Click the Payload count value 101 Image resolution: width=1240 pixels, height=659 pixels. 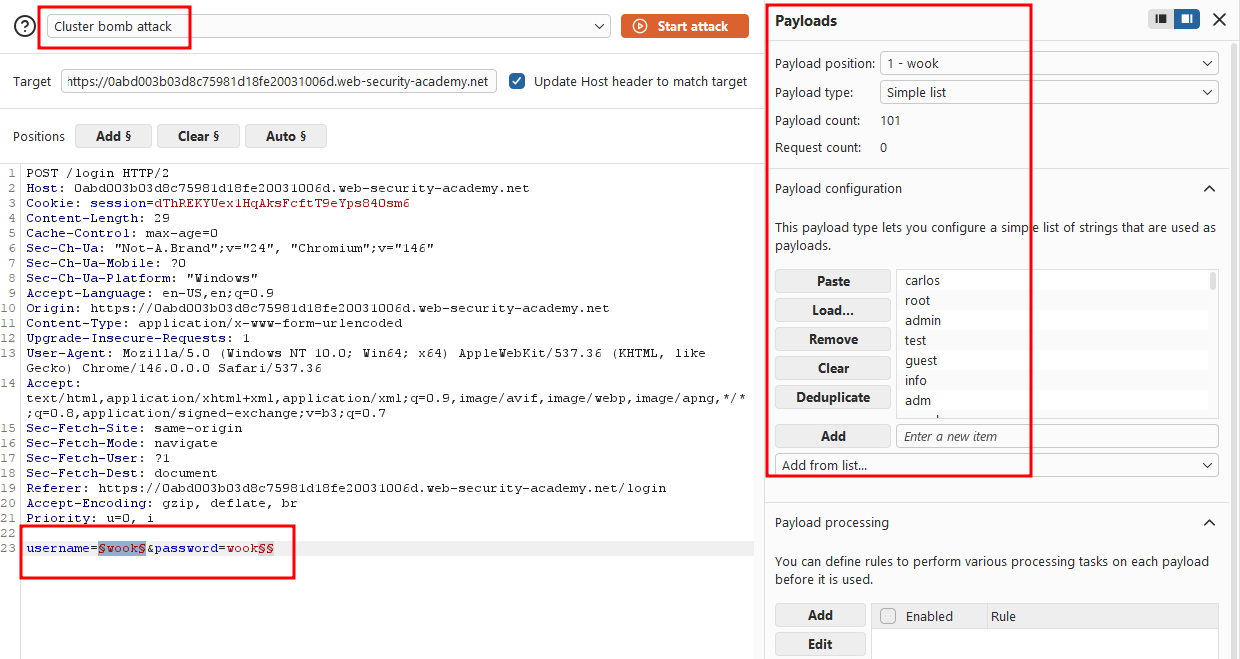pos(890,121)
